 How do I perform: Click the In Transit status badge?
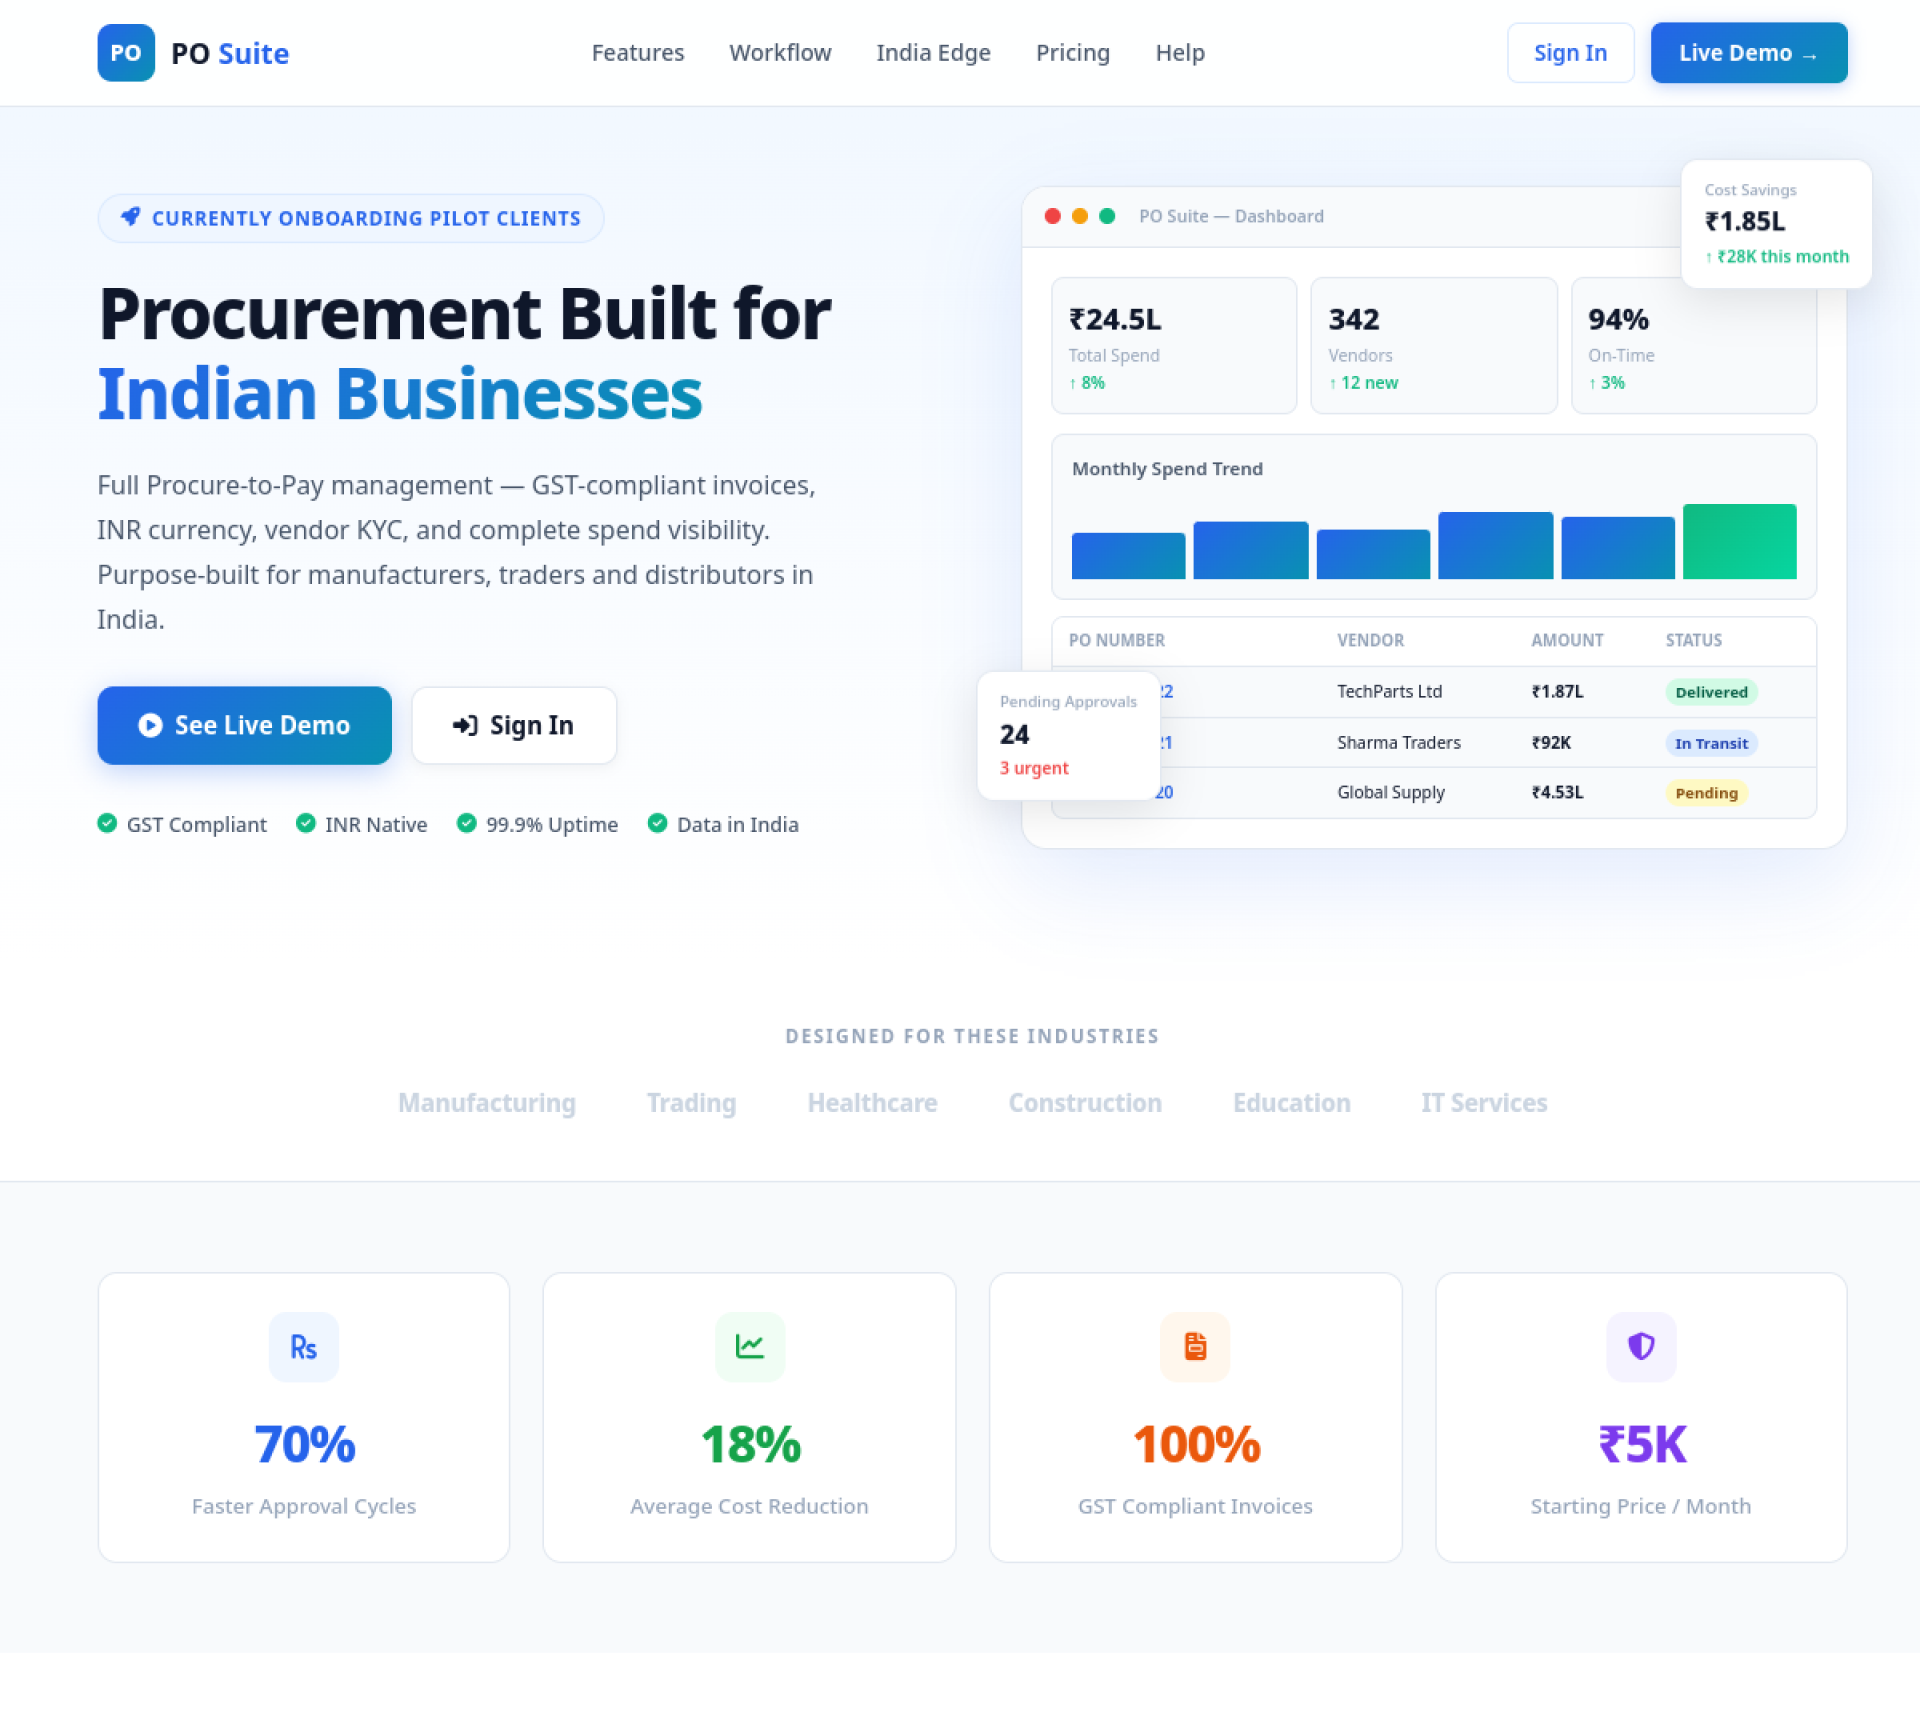click(1711, 743)
